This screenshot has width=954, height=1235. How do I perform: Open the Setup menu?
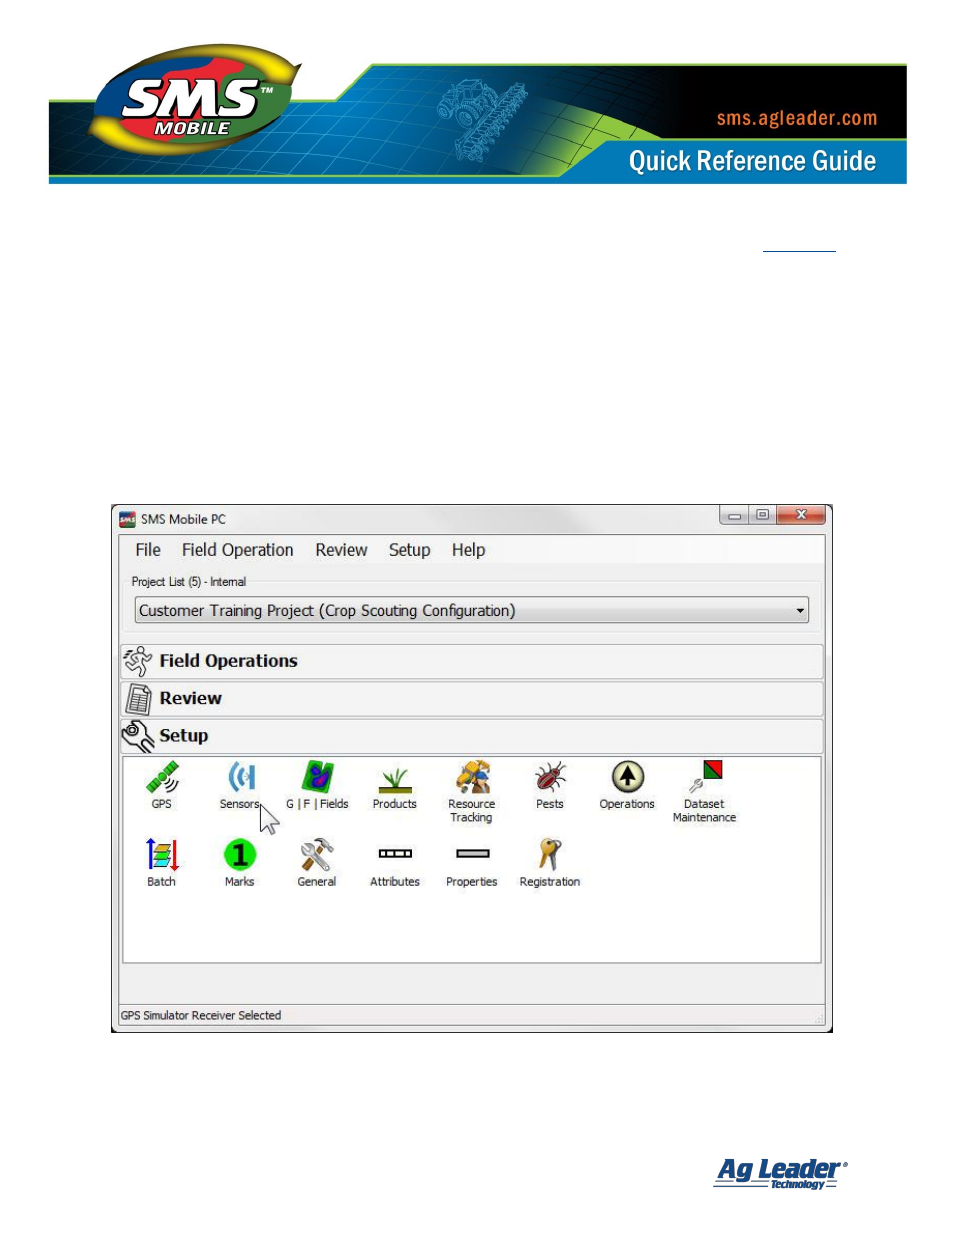point(410,550)
